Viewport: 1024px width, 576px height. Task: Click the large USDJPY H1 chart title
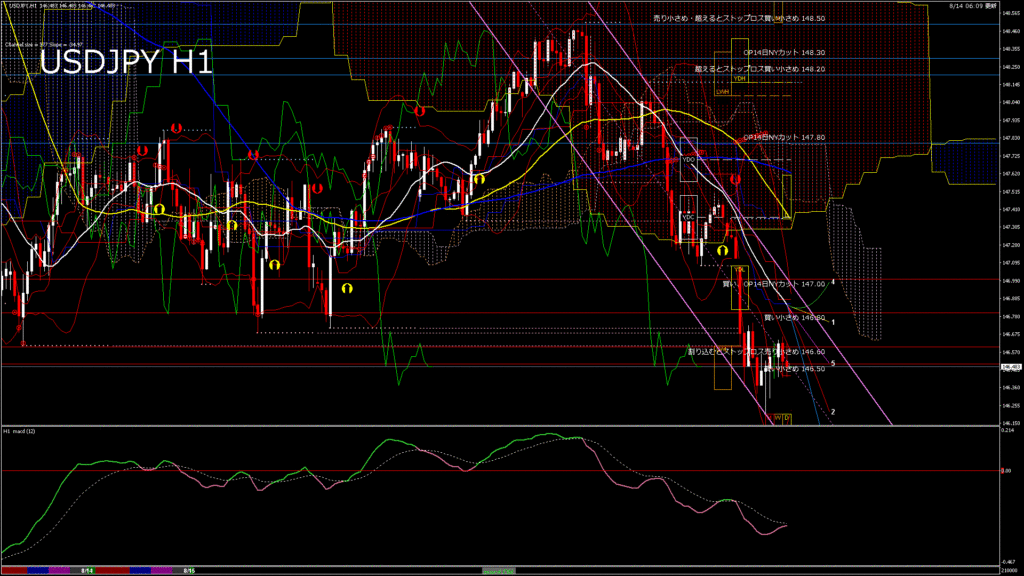pos(125,62)
